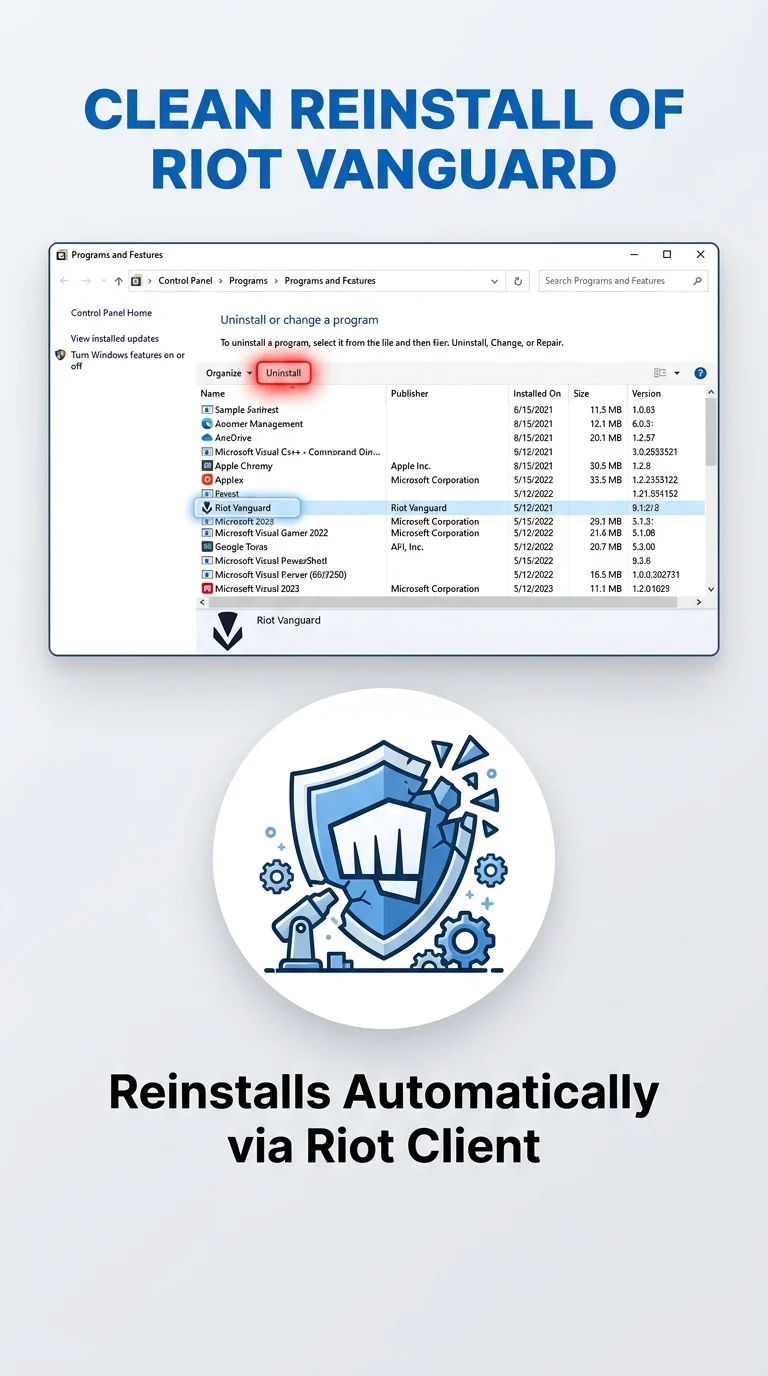This screenshot has height=1376, width=768.
Task: Click the Sample Sanirest program icon
Action: click(x=207, y=410)
